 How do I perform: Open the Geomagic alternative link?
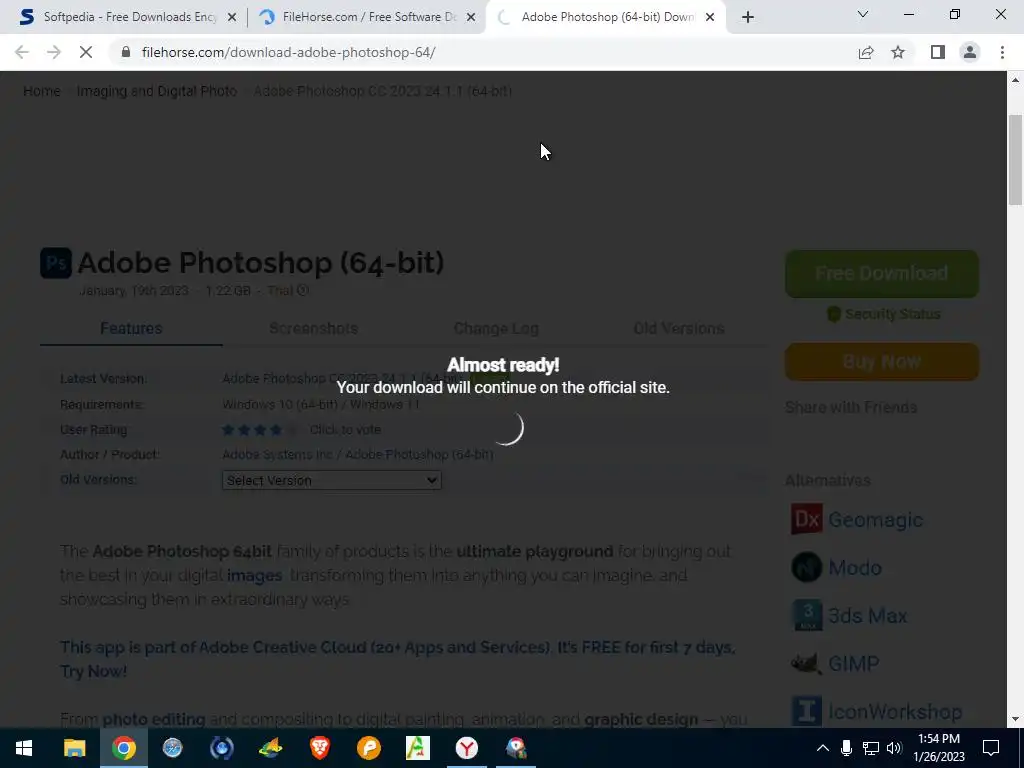pyautogui.click(x=875, y=520)
